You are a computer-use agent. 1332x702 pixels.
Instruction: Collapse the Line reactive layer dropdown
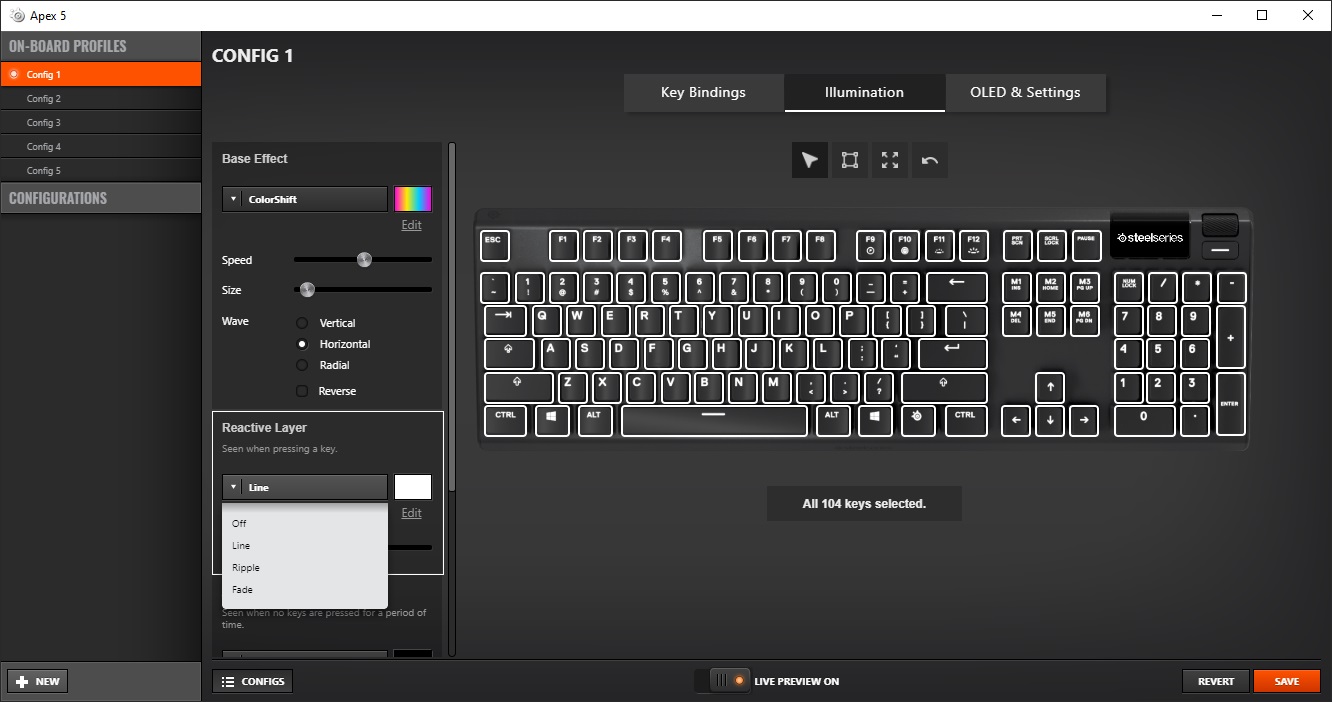point(305,487)
